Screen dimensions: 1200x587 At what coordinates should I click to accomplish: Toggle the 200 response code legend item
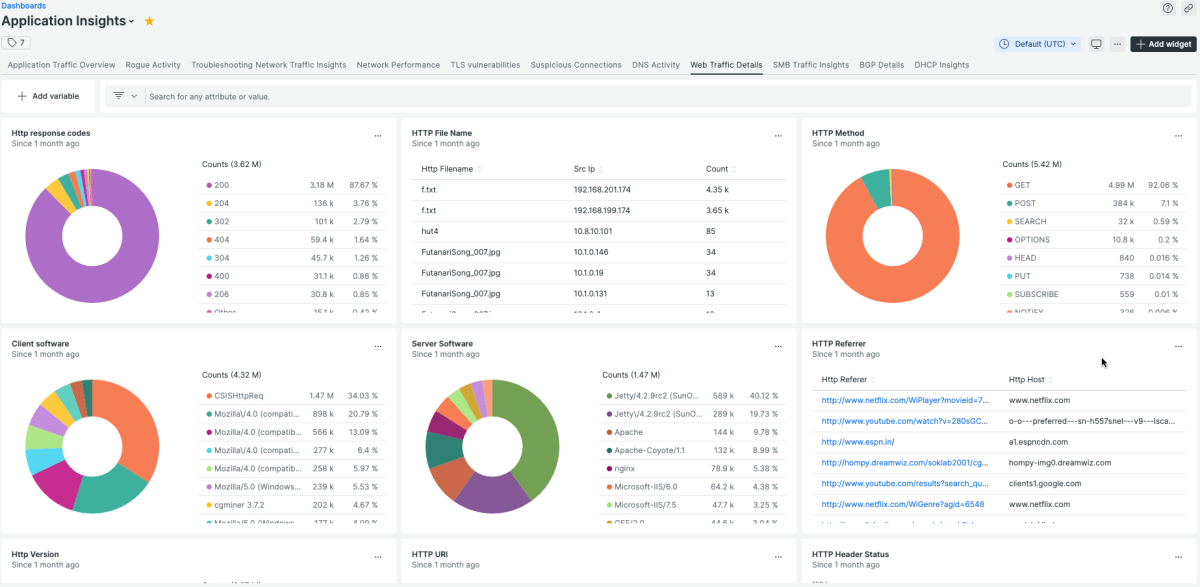click(x=222, y=185)
